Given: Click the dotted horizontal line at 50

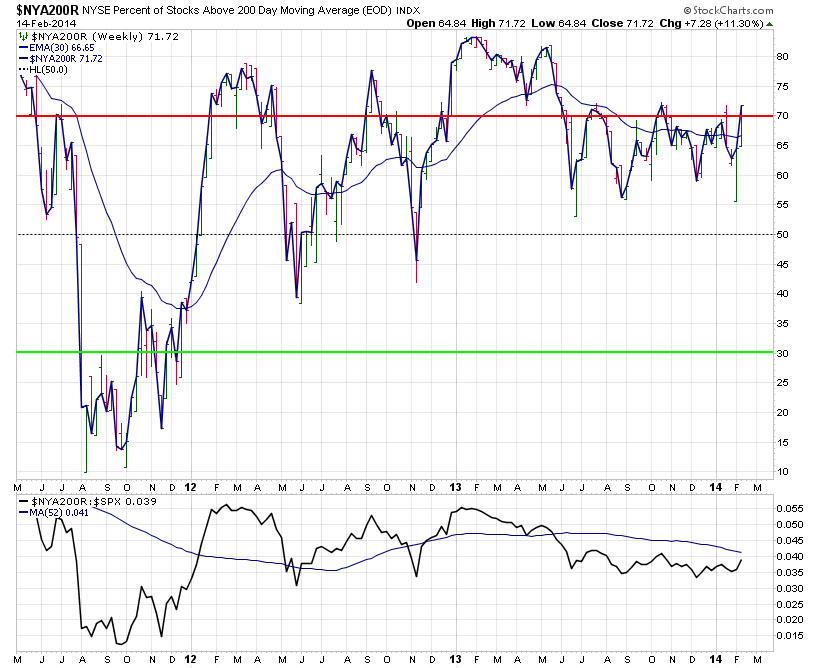Looking at the screenshot, I should tap(395, 234).
